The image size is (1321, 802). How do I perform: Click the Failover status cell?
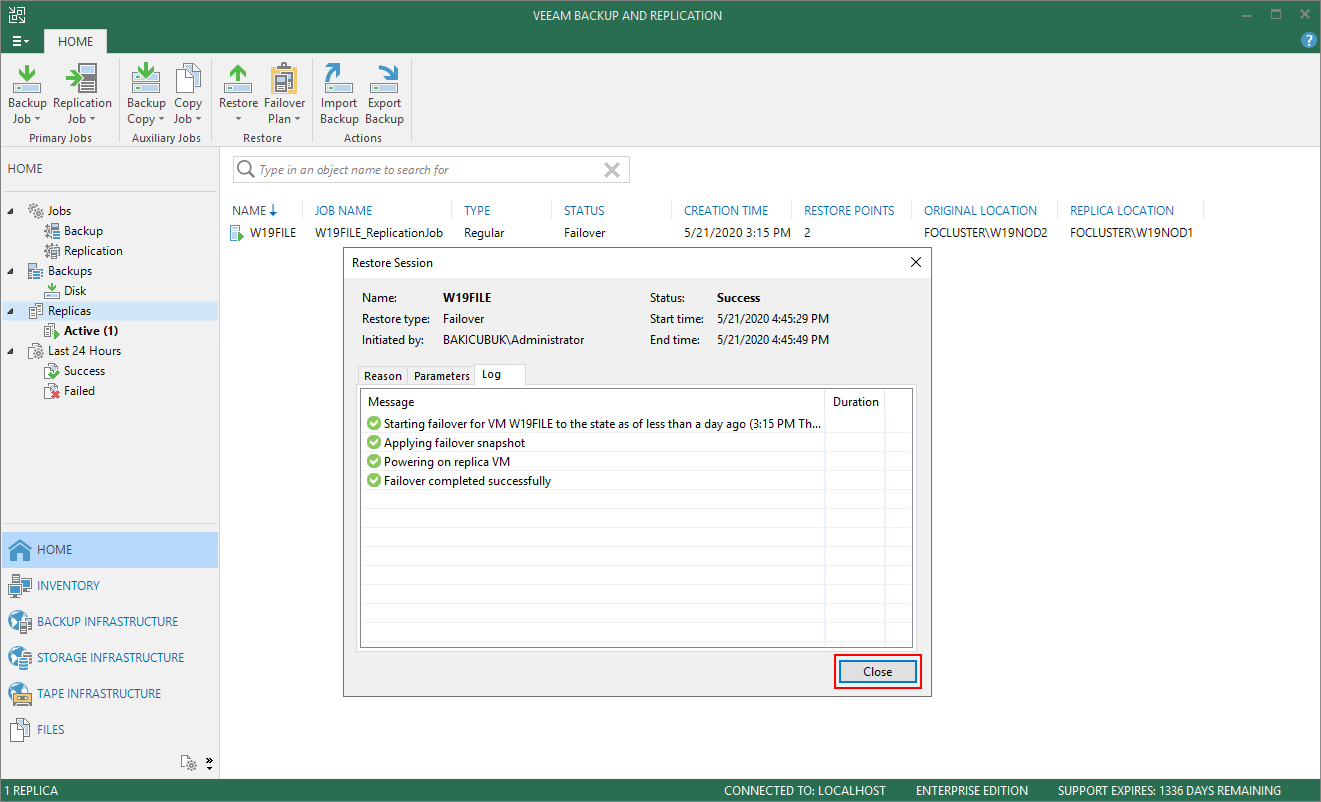coord(584,233)
